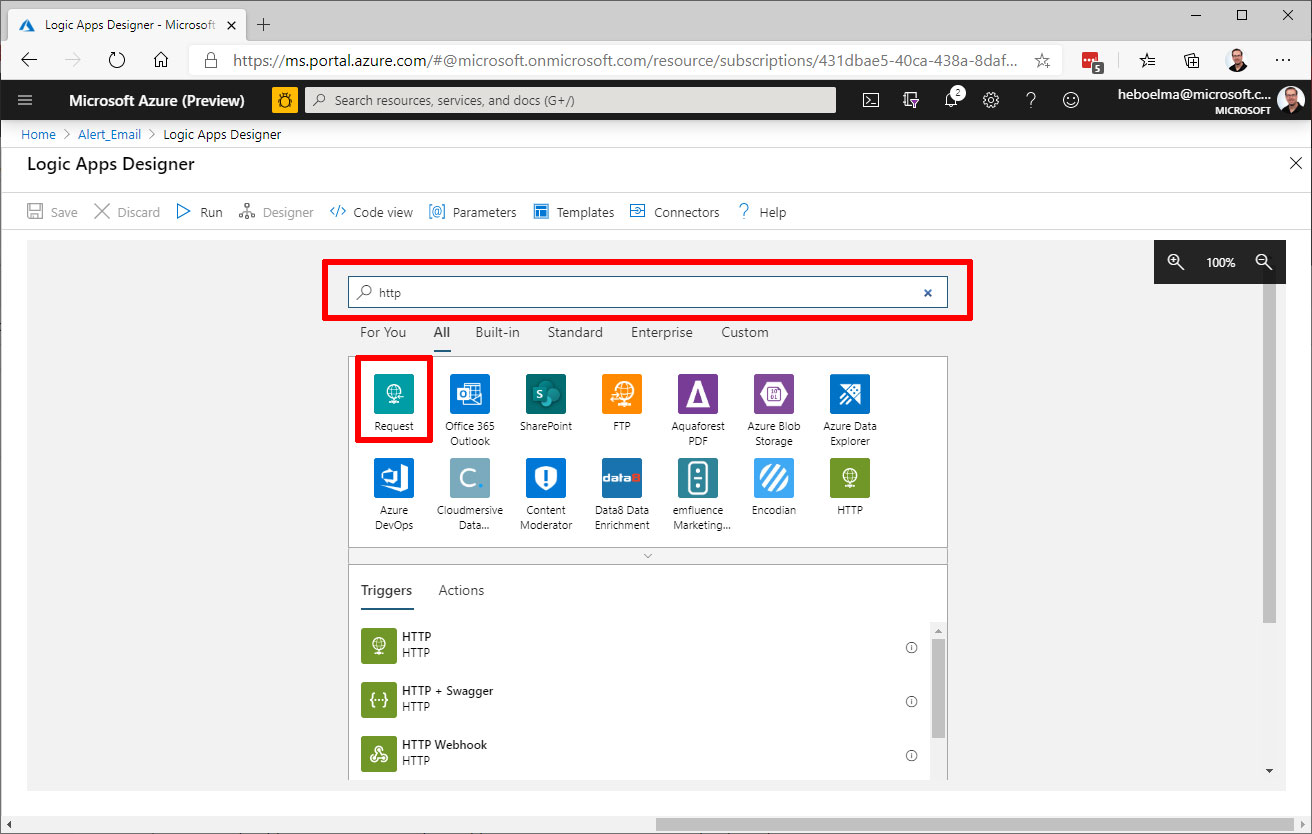Select the All connectors tab
The image size is (1312, 834).
click(x=442, y=332)
